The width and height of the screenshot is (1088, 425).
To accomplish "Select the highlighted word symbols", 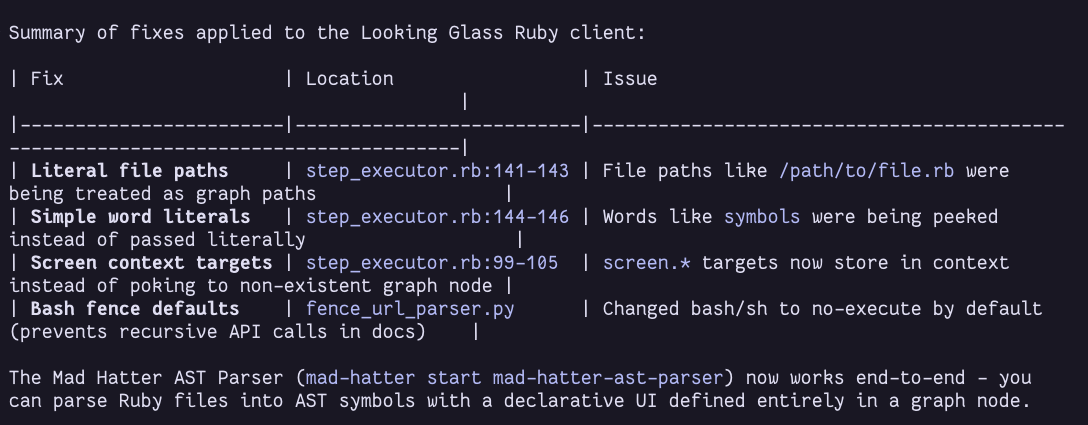I will click(x=762, y=217).
